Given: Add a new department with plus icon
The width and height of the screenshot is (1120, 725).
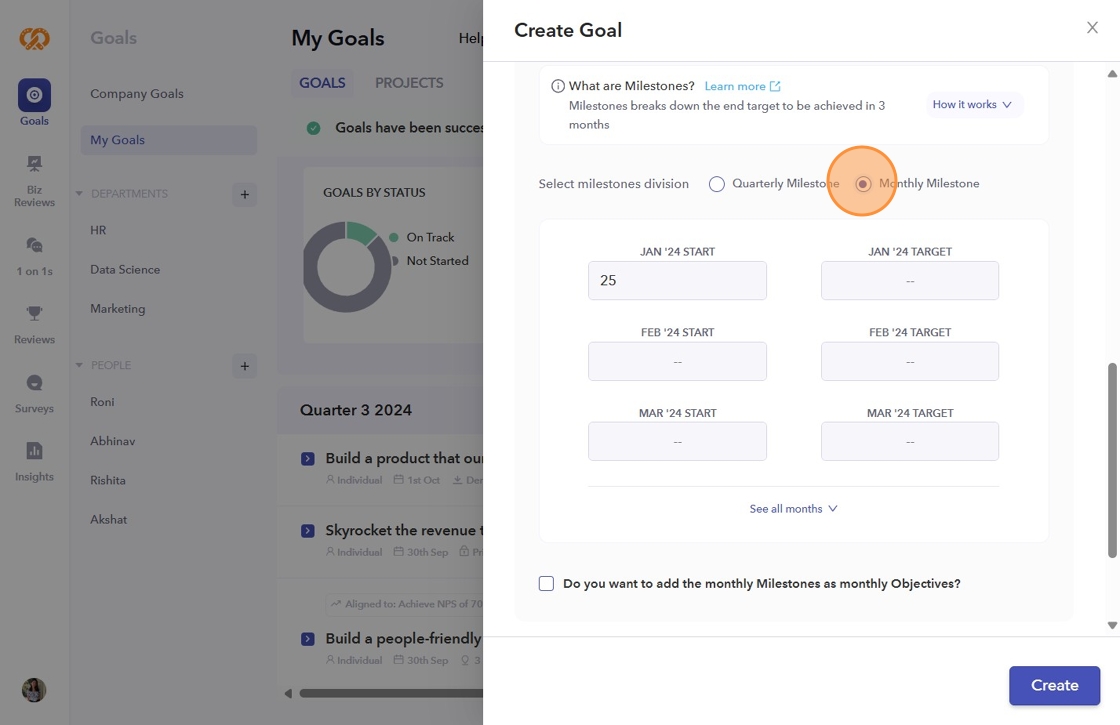Looking at the screenshot, I should [244, 194].
